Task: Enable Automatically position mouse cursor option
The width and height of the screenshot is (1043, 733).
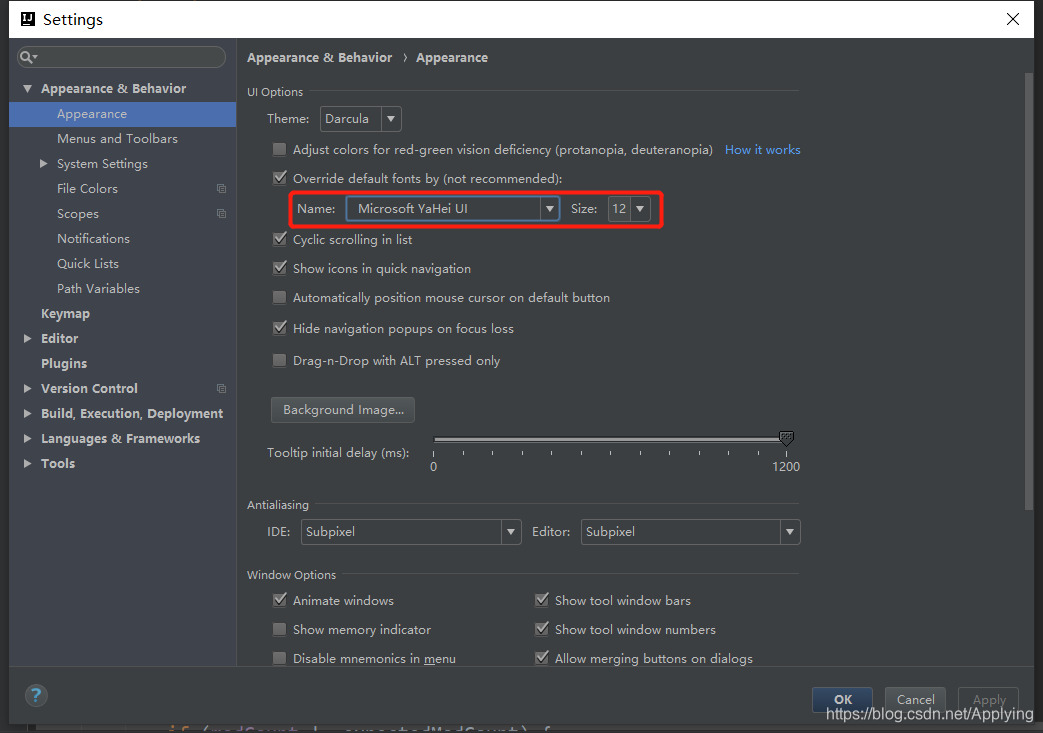Action: pyautogui.click(x=279, y=297)
